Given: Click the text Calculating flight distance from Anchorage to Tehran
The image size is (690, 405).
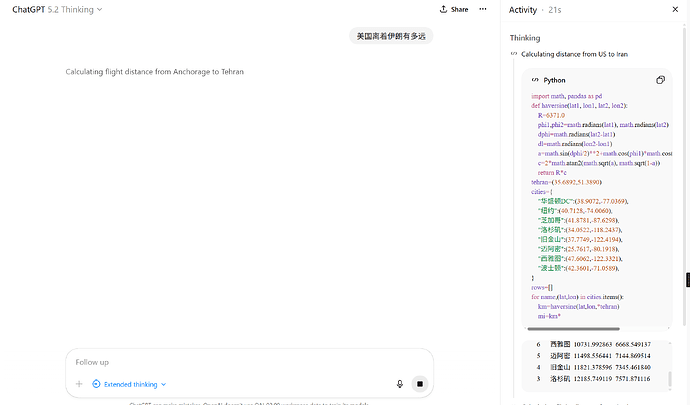Looking at the screenshot, I should pos(154,72).
